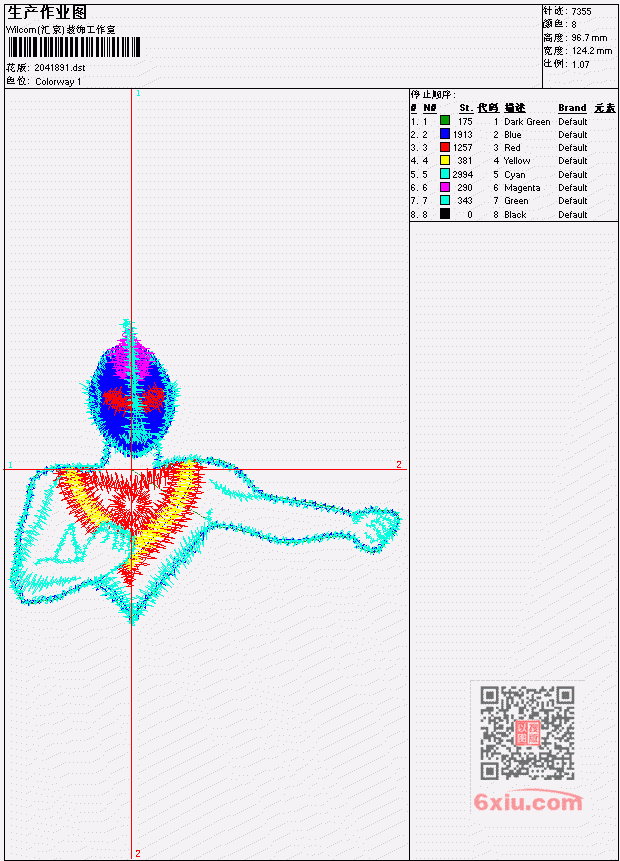
Task: Click stitch count 2994 for Cyan
Action: pos(462,175)
